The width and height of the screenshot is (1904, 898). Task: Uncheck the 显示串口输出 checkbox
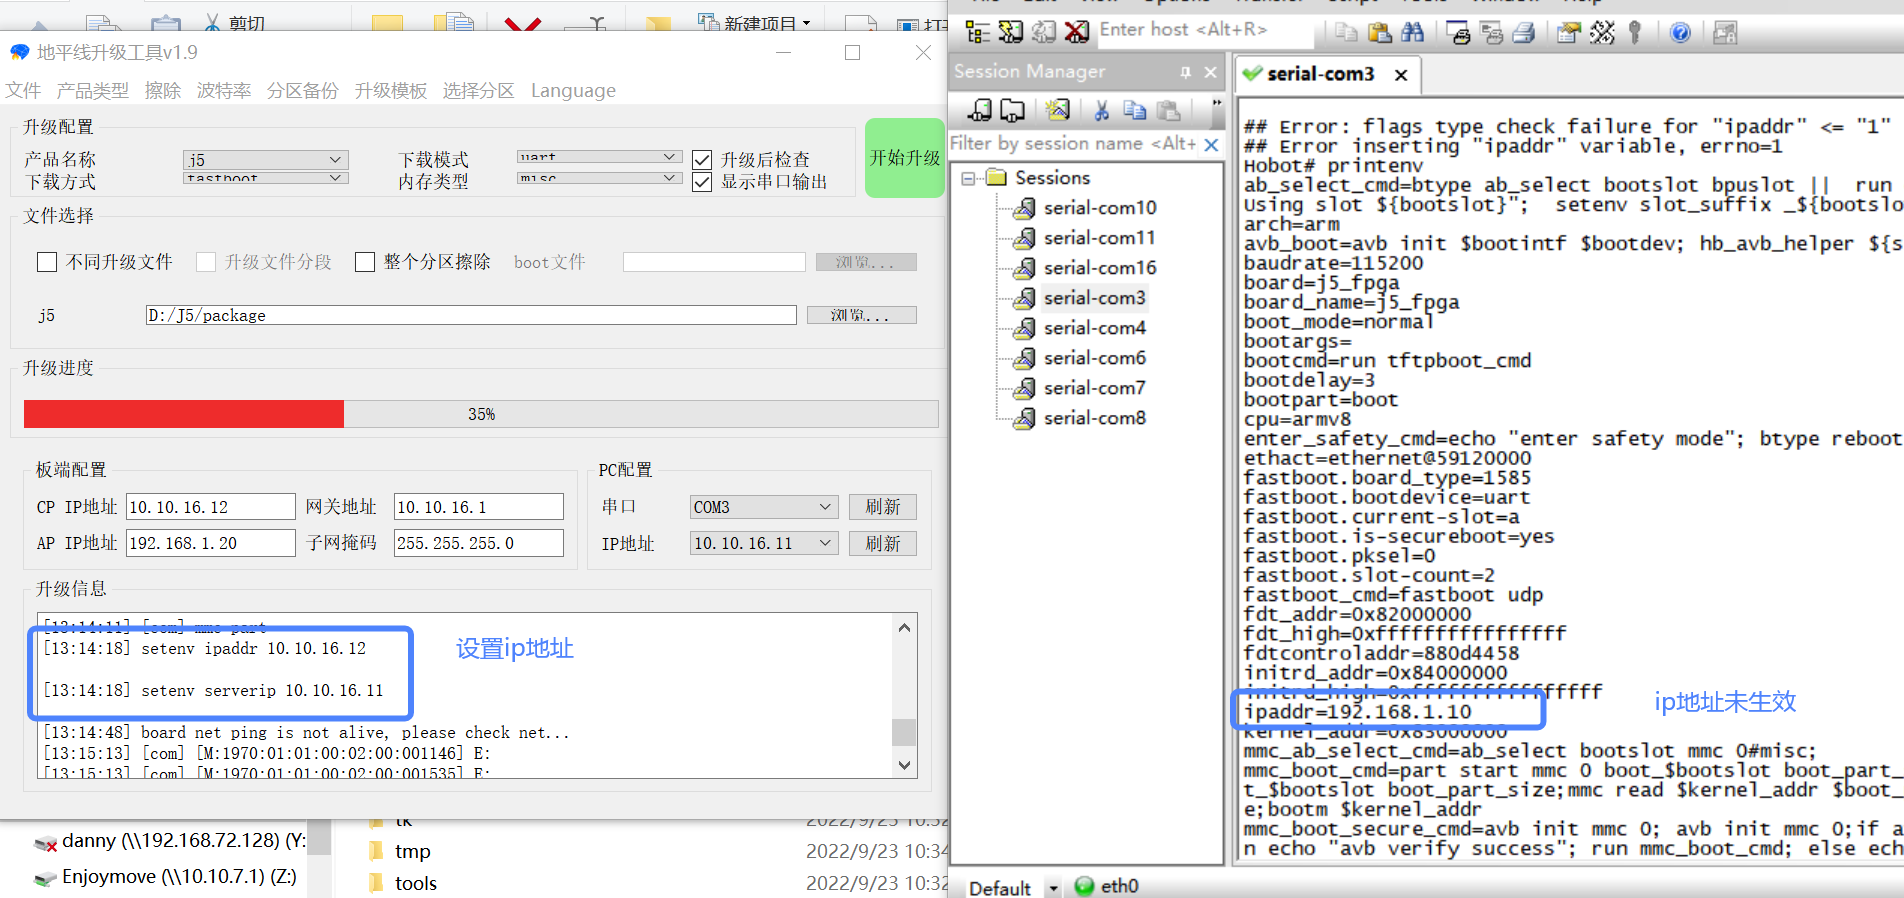point(702,182)
